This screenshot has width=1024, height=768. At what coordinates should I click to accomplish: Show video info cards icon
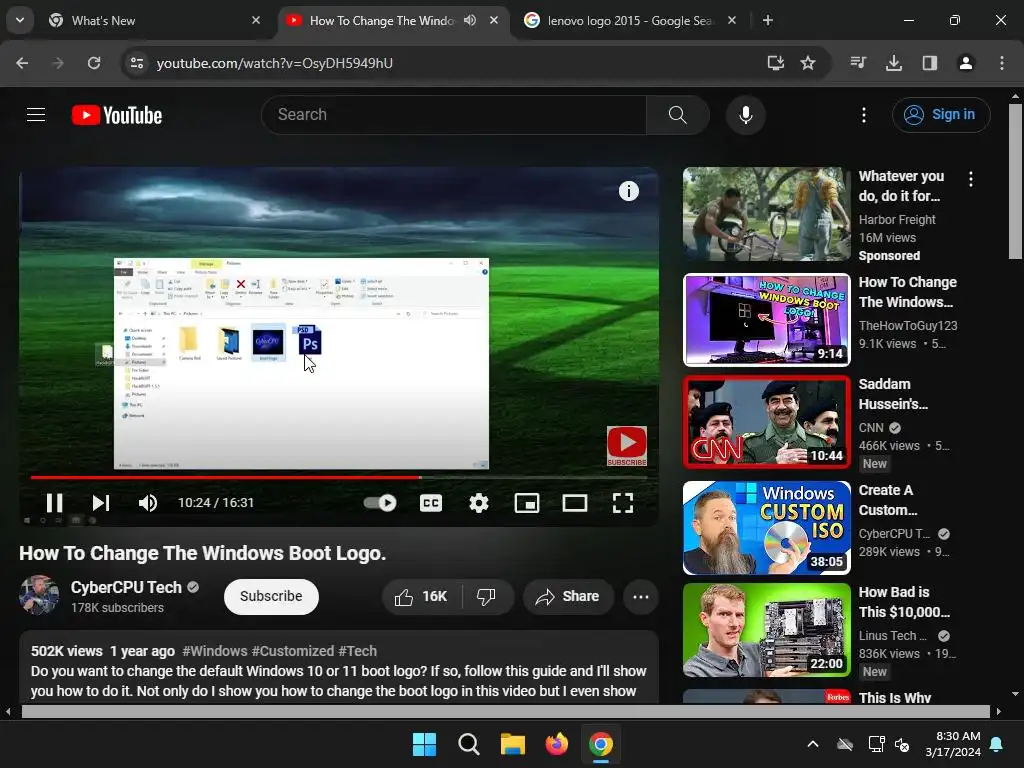coord(628,191)
